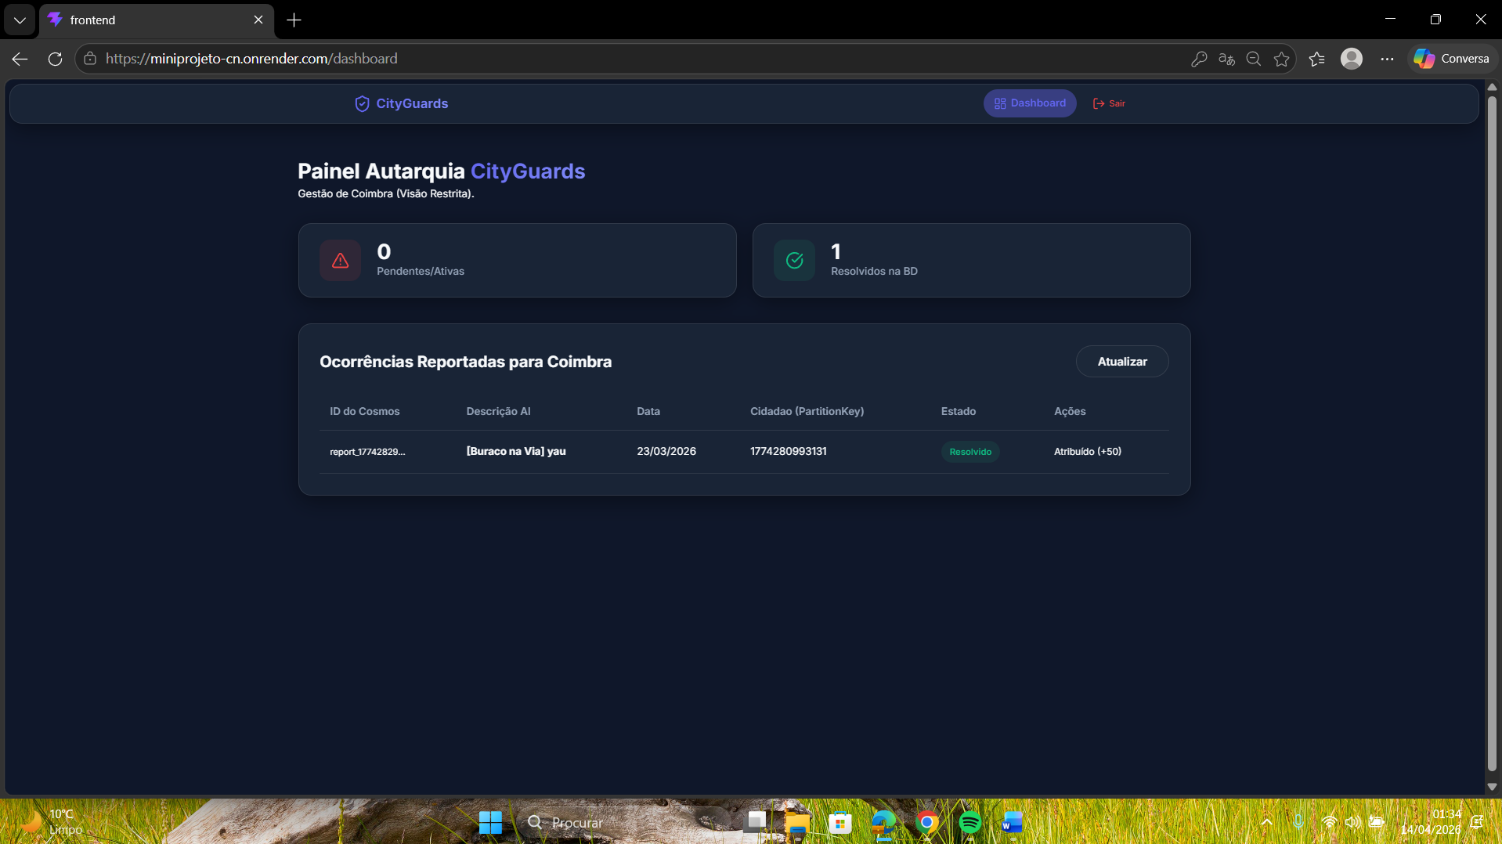Click the "Cidadao (PartitionKey)" column header

807,411
